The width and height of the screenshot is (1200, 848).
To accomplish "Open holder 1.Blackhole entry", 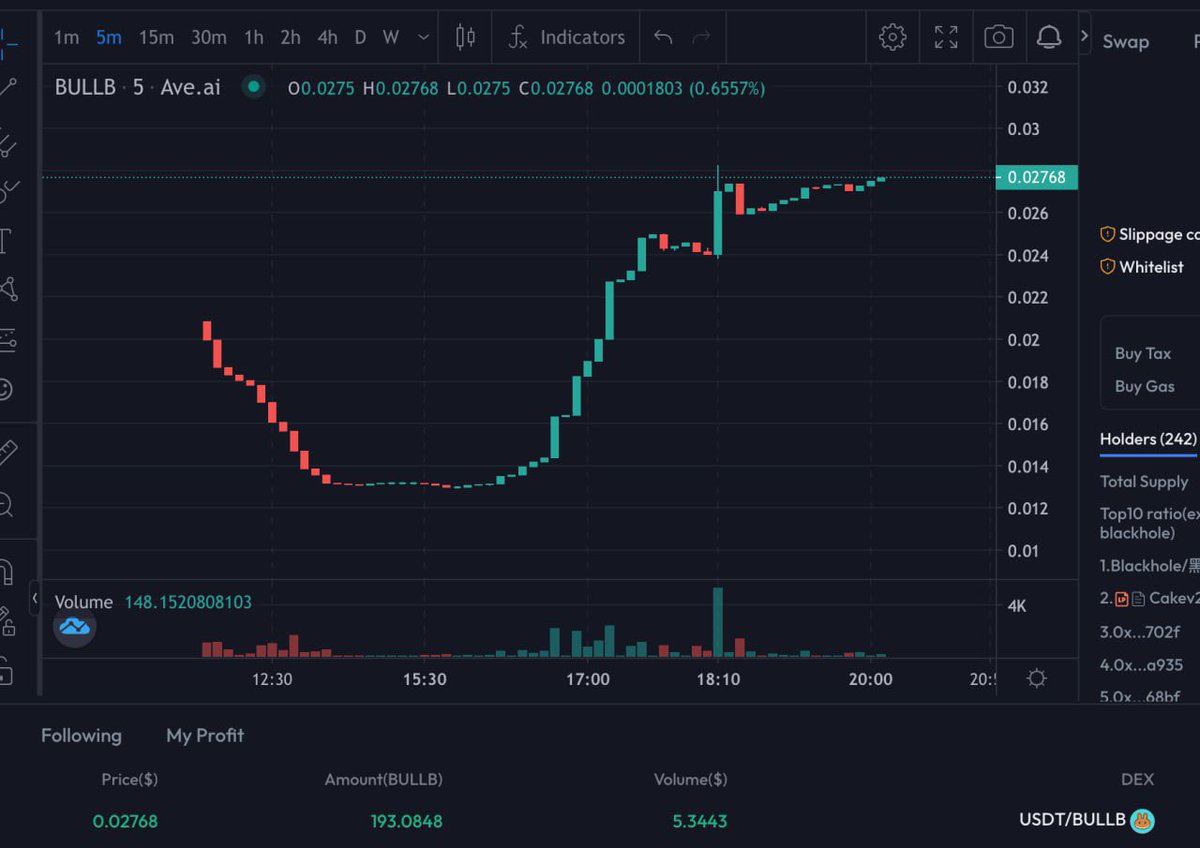I will point(1150,565).
